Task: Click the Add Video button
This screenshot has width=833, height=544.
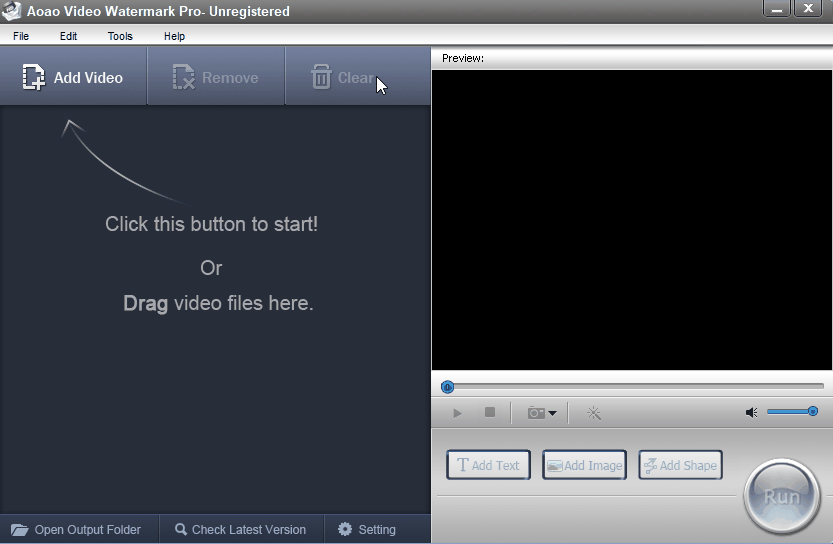Action: coord(73,77)
